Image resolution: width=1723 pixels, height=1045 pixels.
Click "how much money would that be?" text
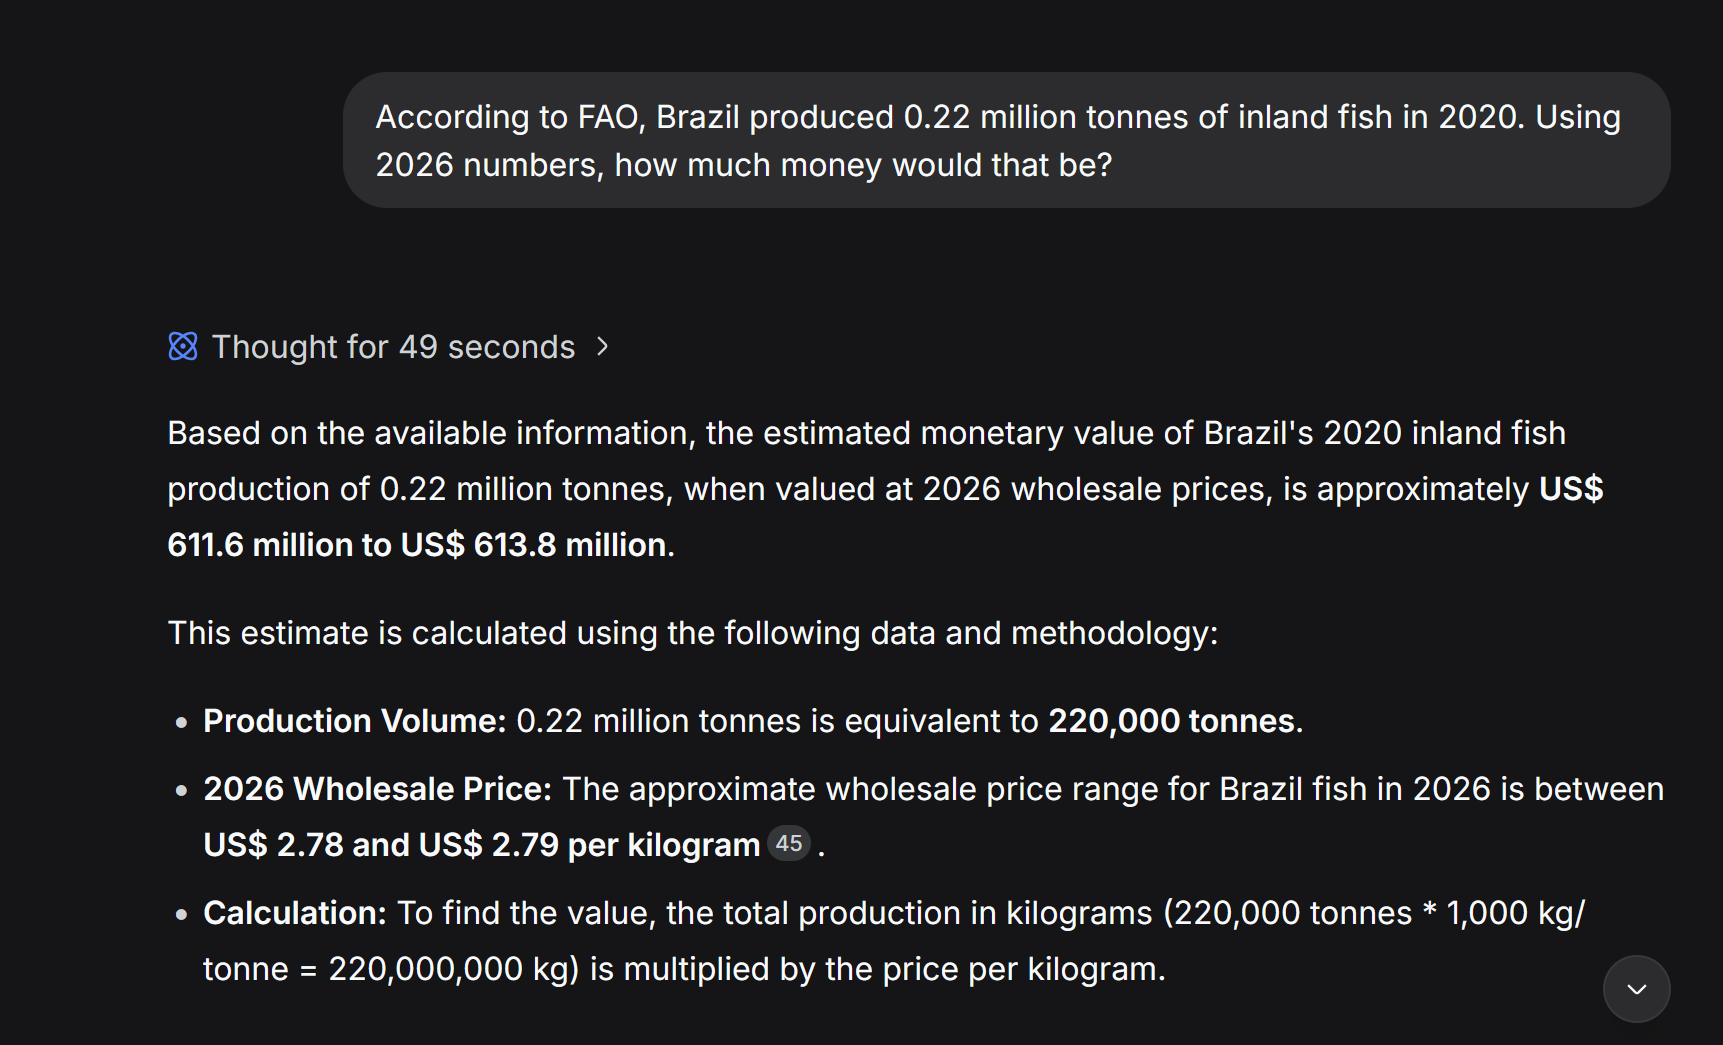click(862, 165)
